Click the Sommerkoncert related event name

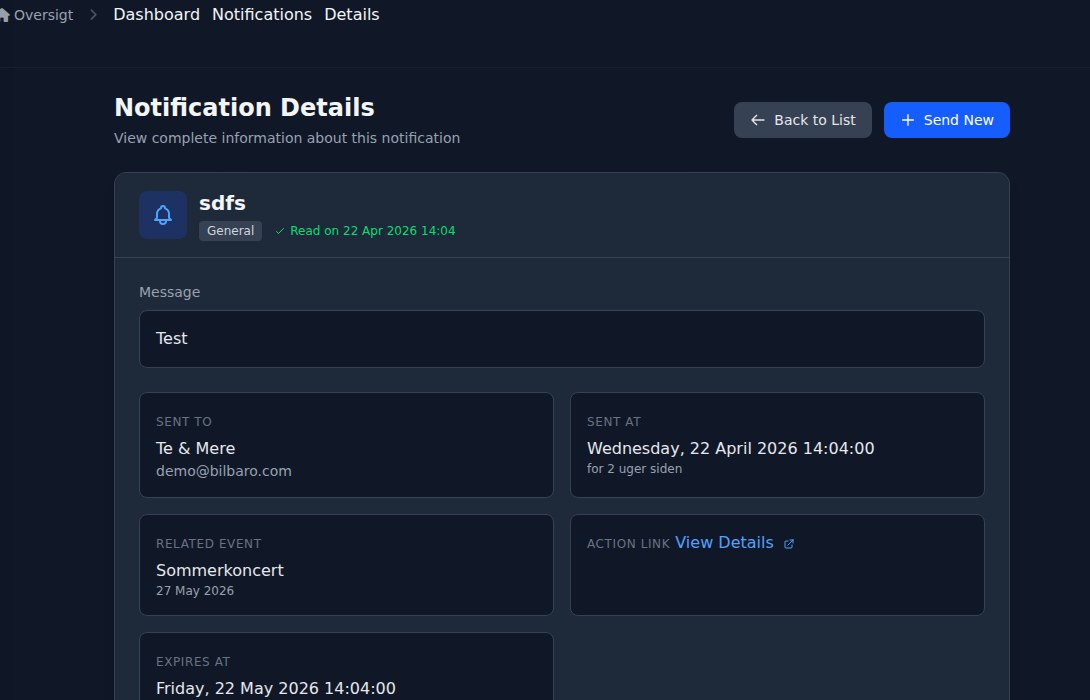coord(220,571)
